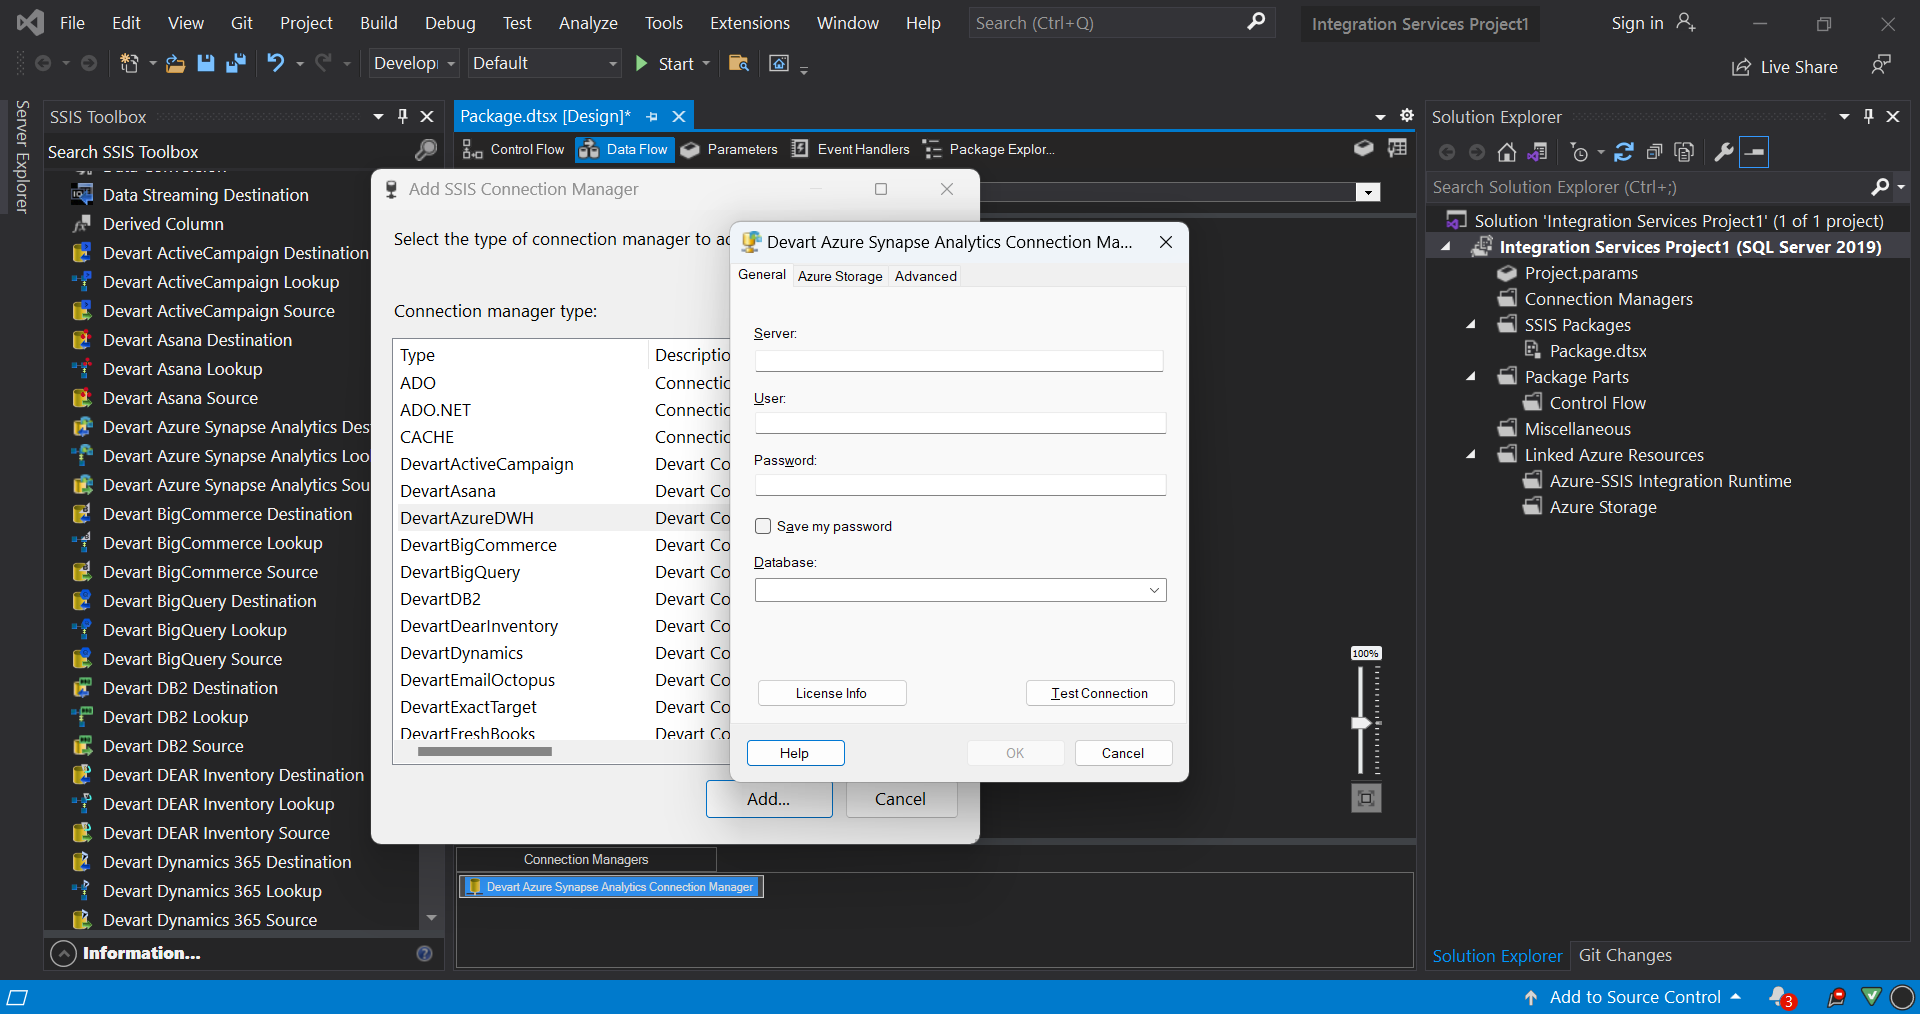
Task: Click Cancel in Add SSIS Connection Manager dialog
Action: (901, 799)
